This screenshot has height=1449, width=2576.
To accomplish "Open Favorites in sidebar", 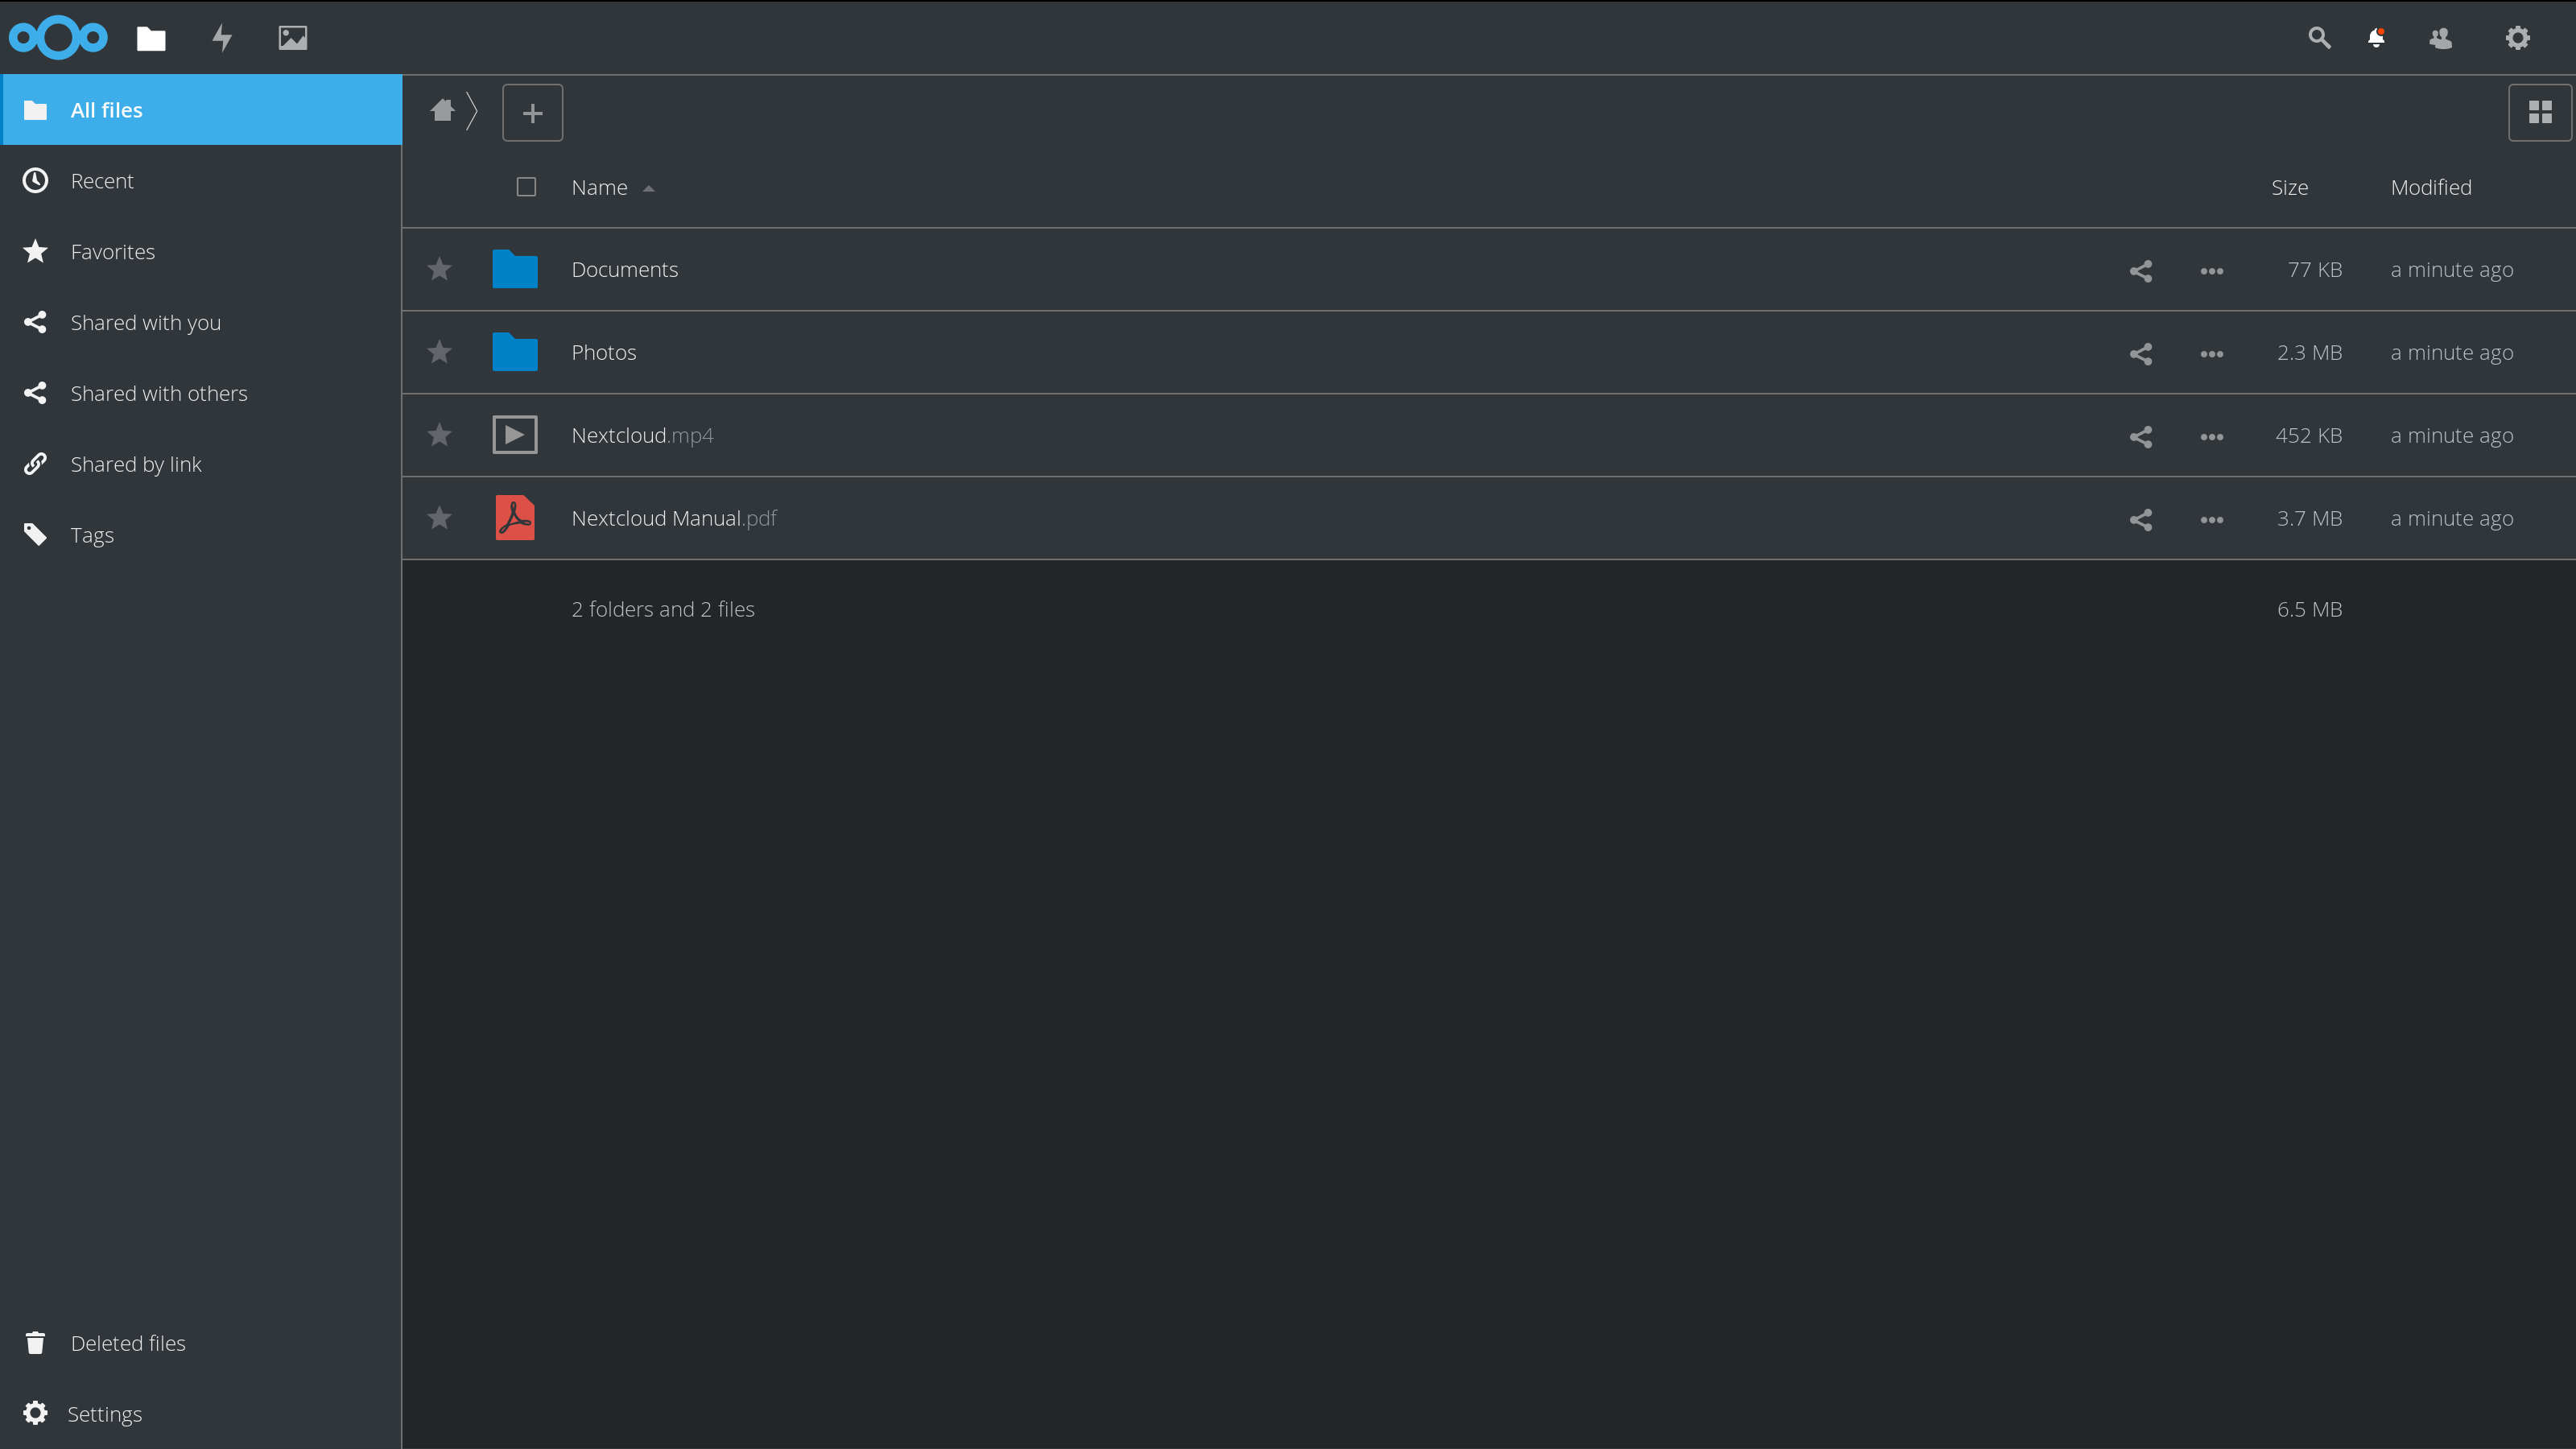I will (x=201, y=252).
